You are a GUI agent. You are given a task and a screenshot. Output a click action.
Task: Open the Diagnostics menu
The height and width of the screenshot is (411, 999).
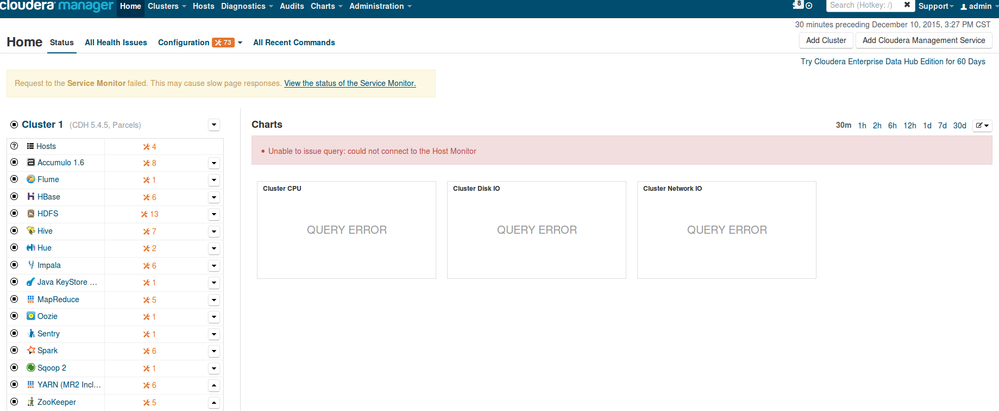(x=247, y=6)
